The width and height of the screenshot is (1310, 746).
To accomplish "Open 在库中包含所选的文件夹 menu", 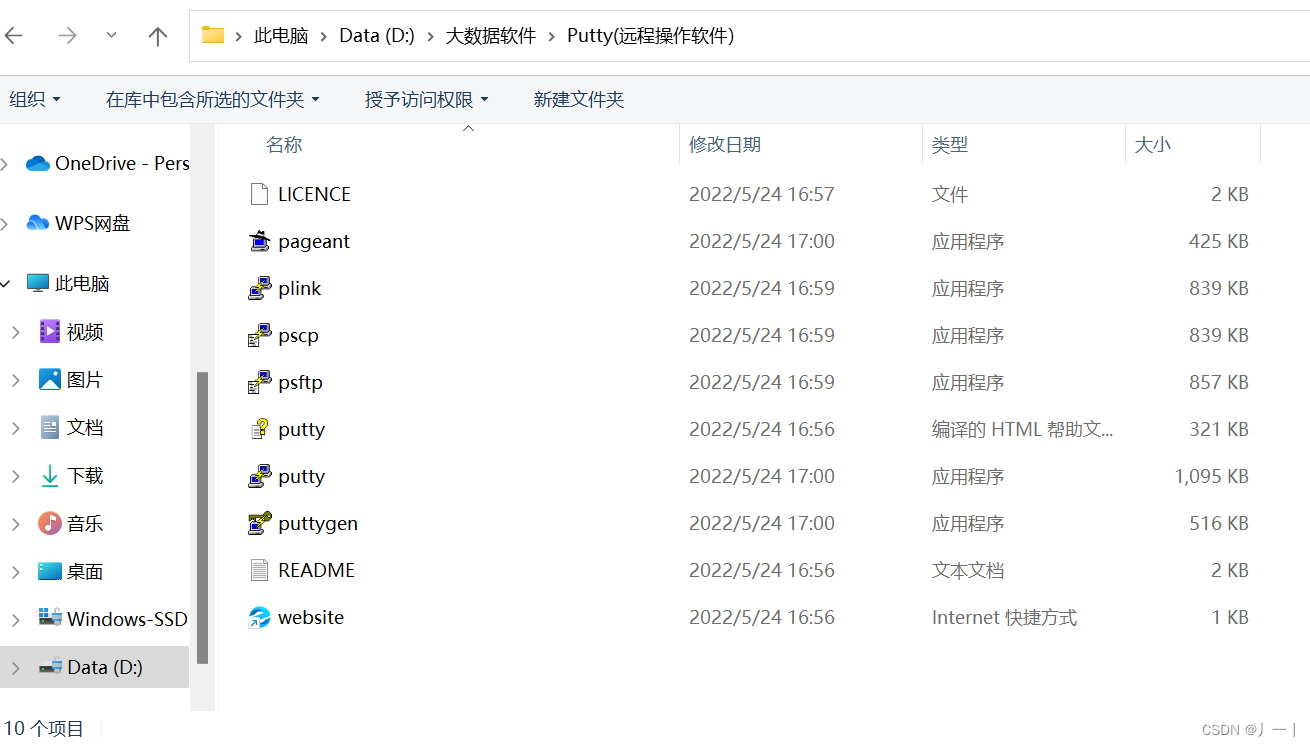I will pyautogui.click(x=213, y=99).
